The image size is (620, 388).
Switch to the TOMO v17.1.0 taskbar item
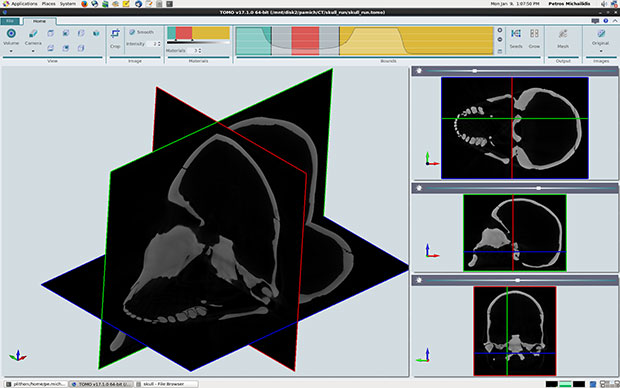pos(102,384)
